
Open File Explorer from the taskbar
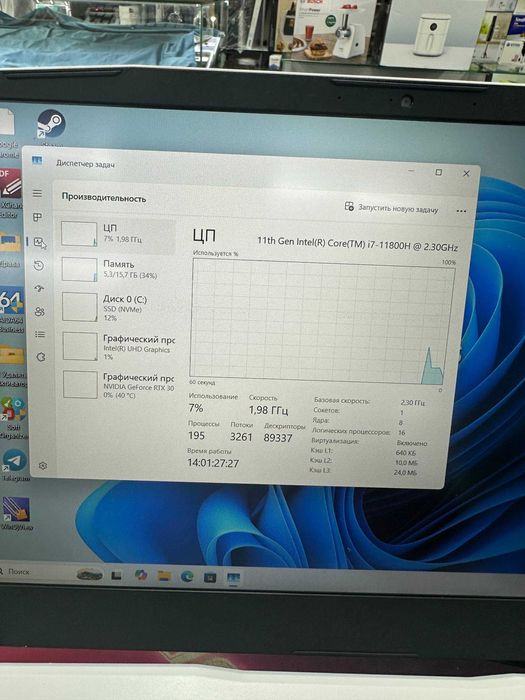pos(164,576)
